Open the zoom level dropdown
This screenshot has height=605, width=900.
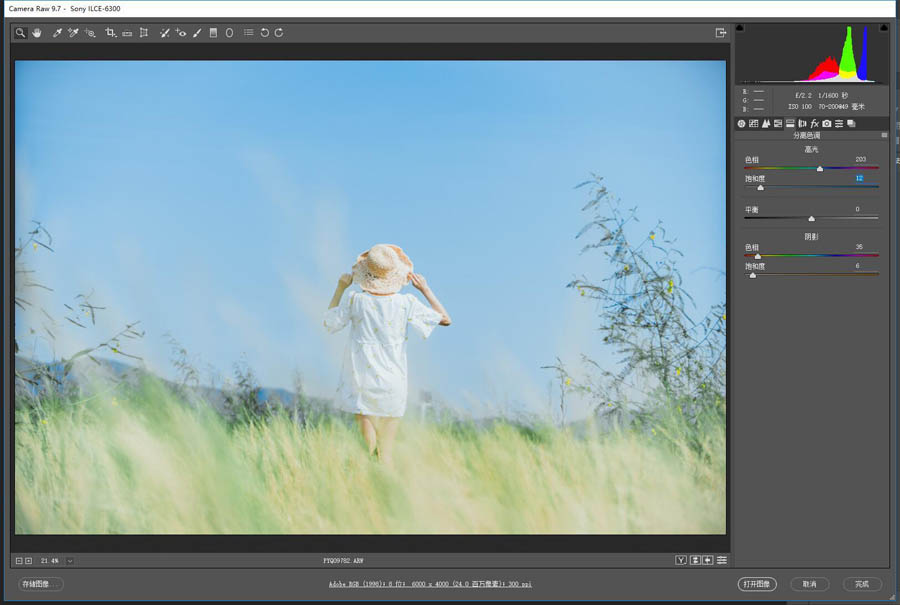(x=69, y=561)
